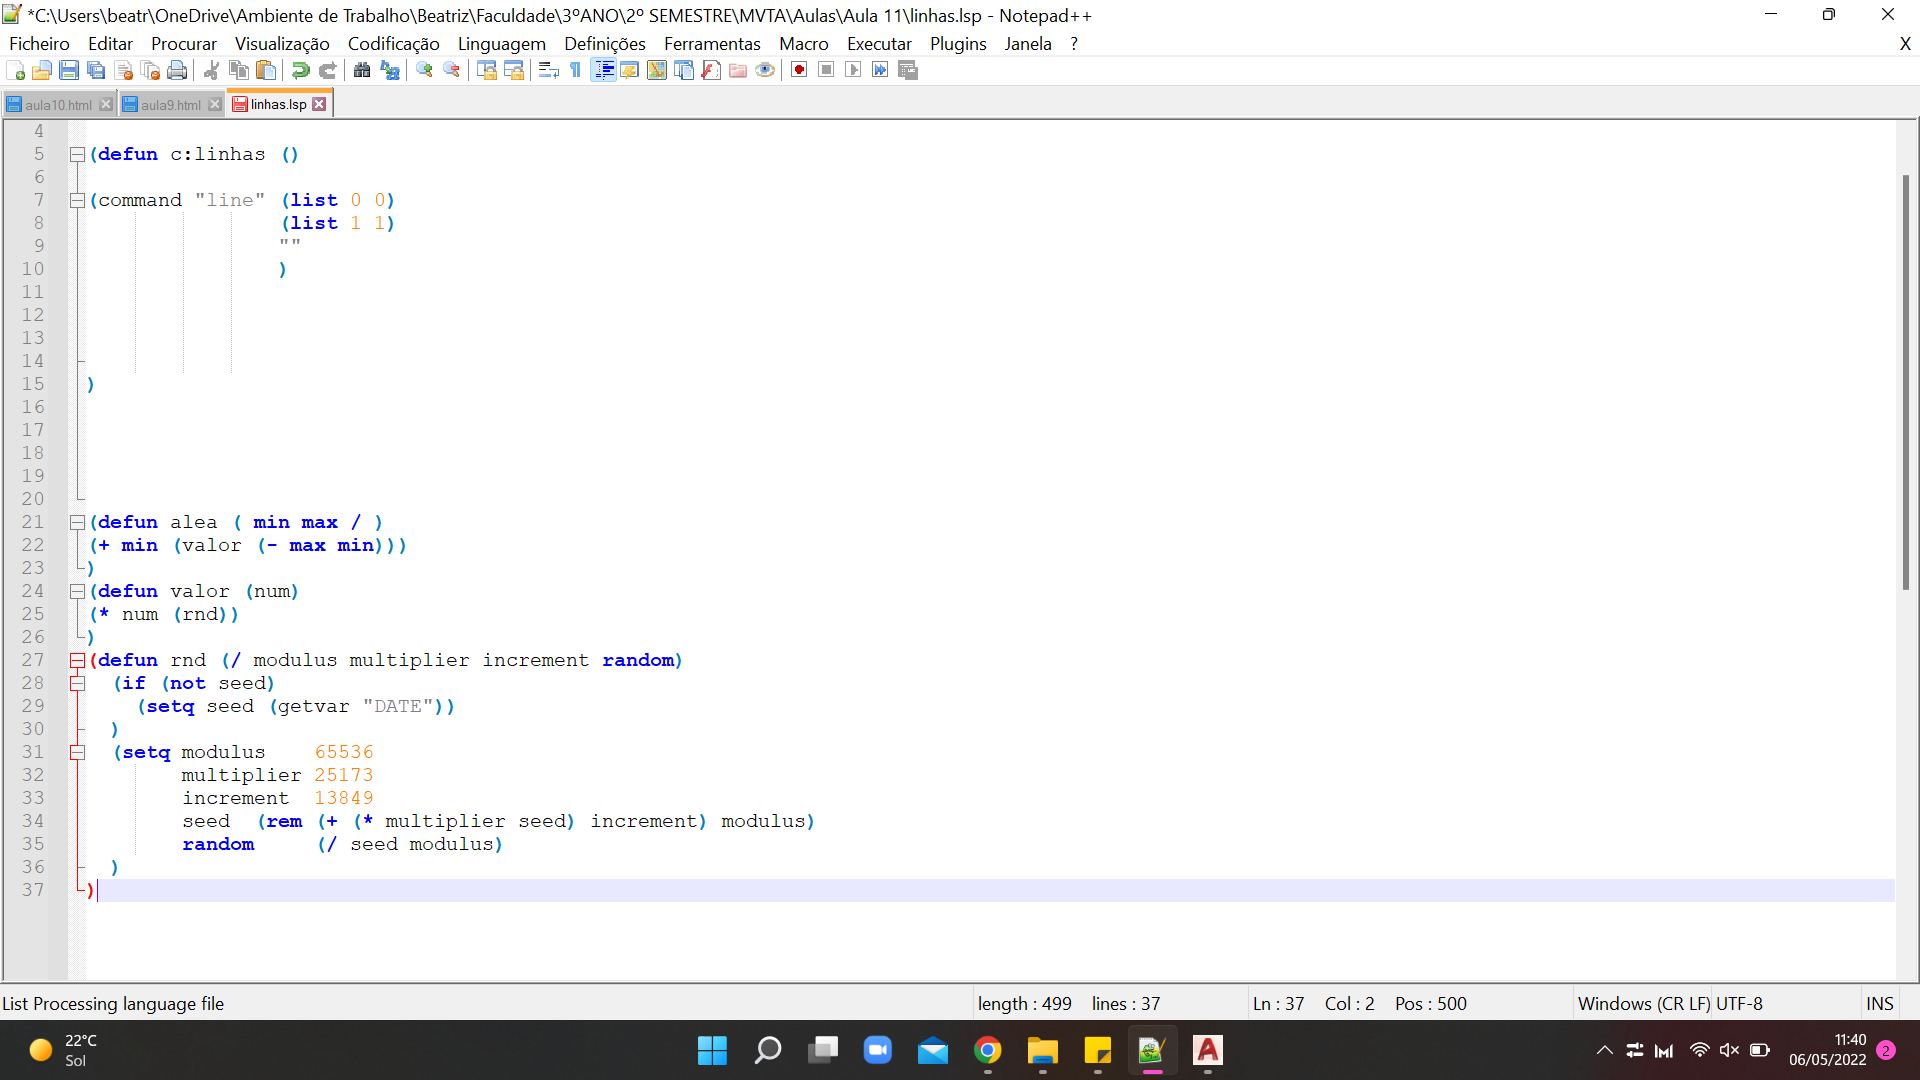Image resolution: width=1920 pixels, height=1080 pixels.
Task: Click the INS indicator in the status bar
Action: pos(1880,1004)
